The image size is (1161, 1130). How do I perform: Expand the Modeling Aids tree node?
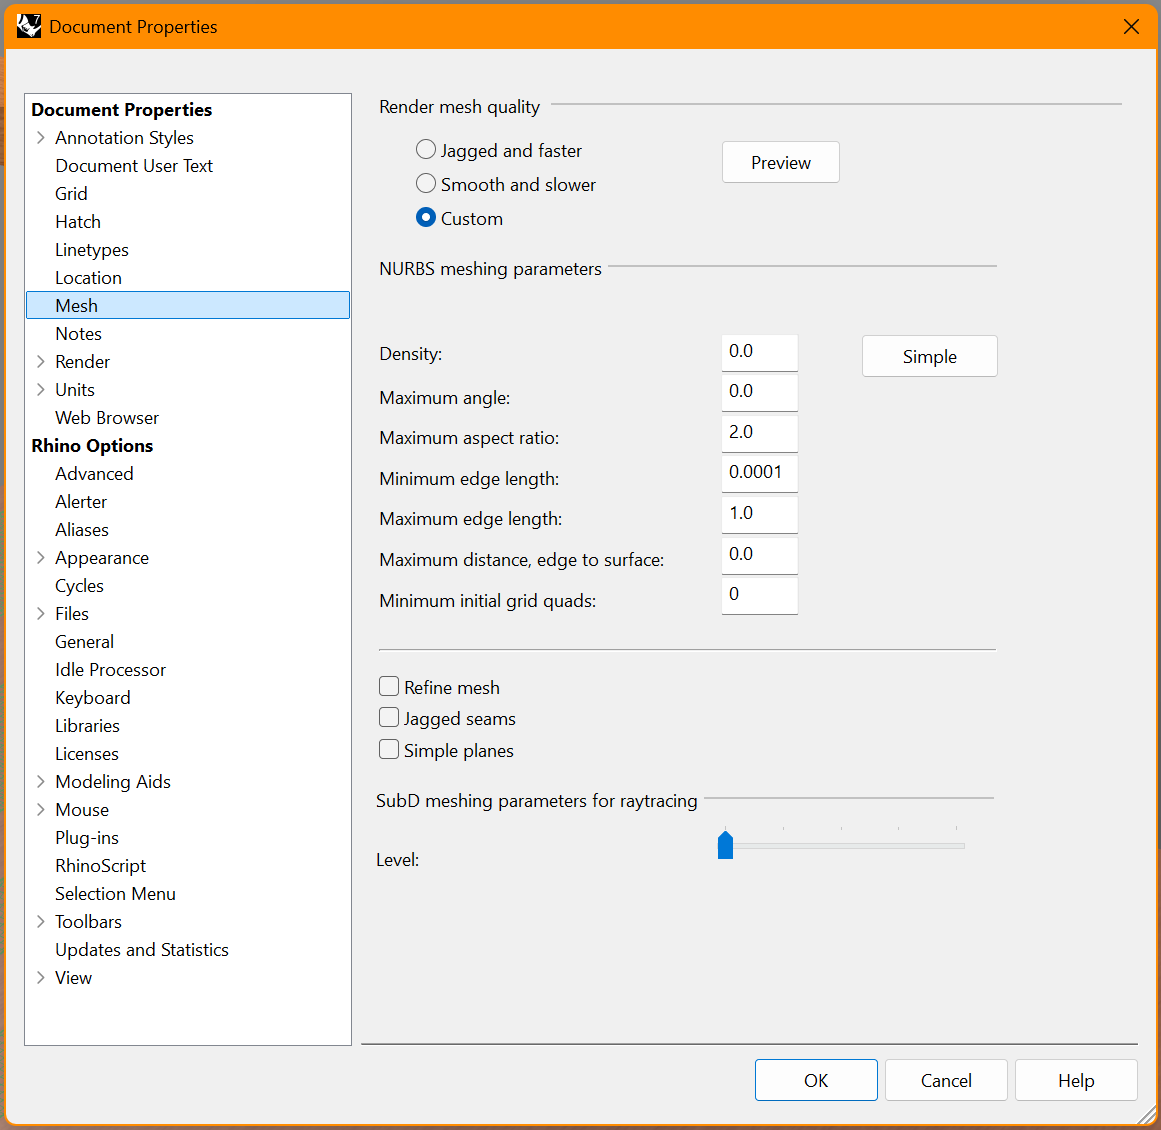pos(41,782)
